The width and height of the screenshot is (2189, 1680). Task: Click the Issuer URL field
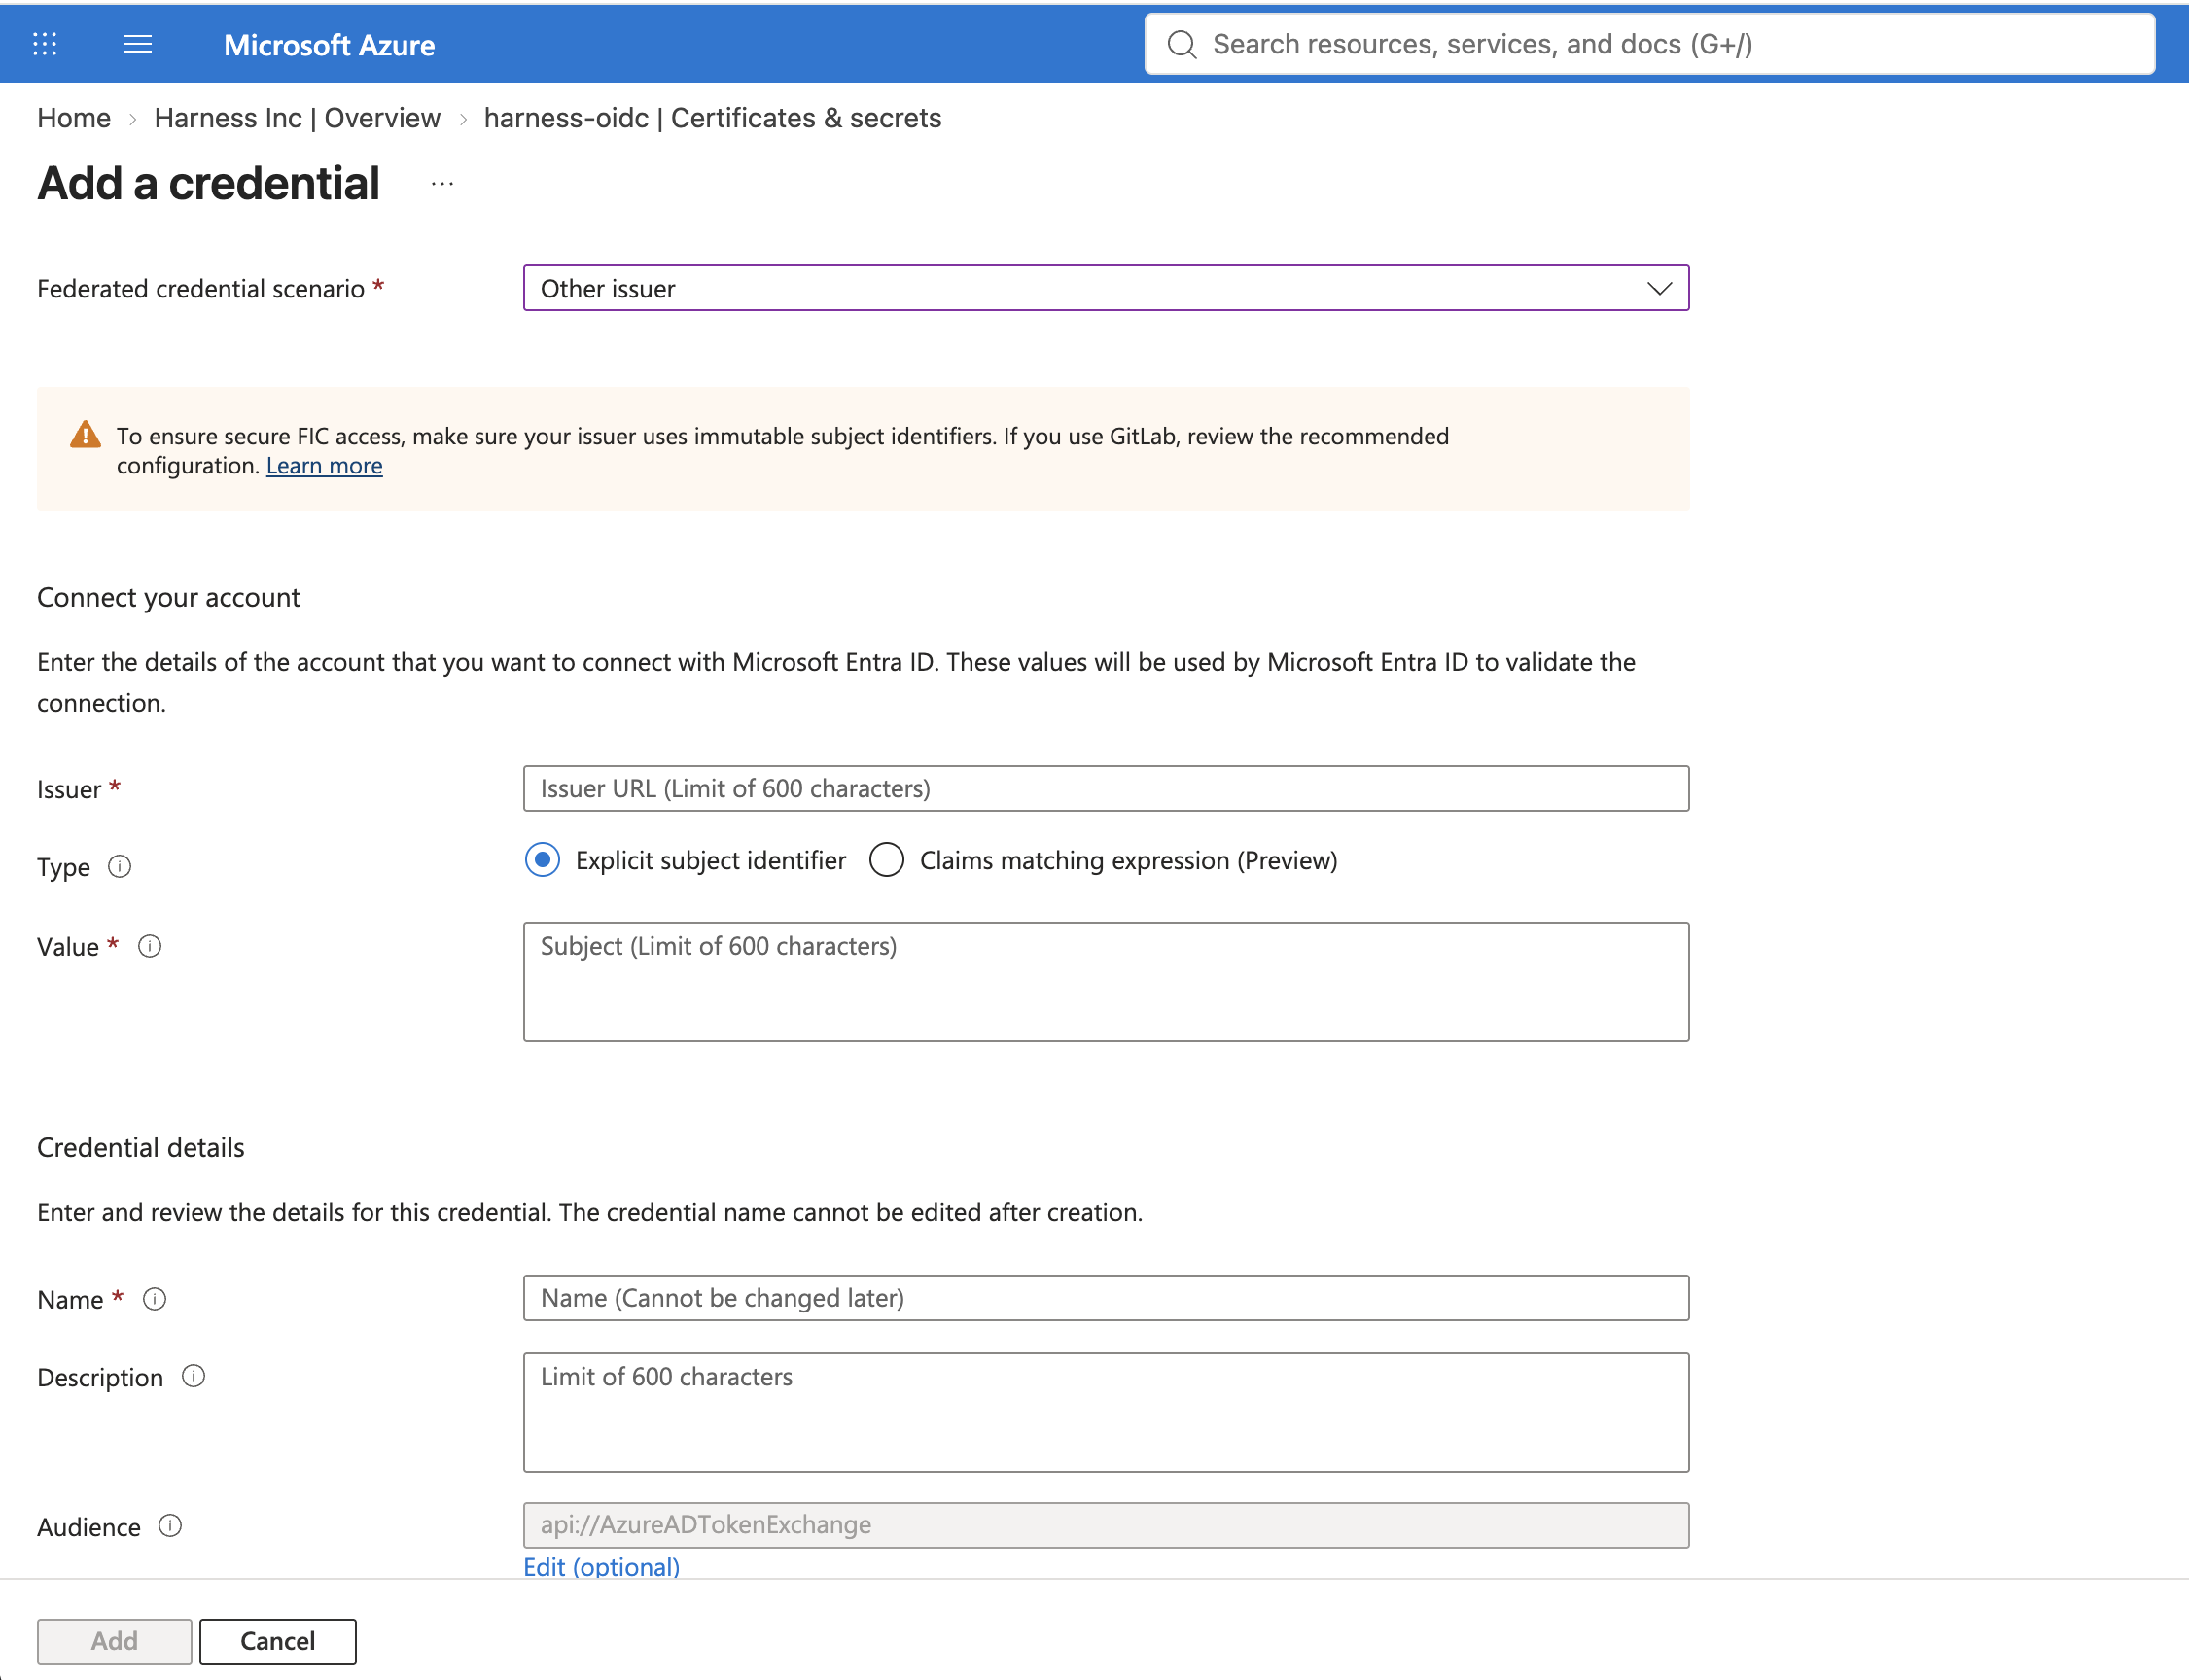pyautogui.click(x=1106, y=788)
